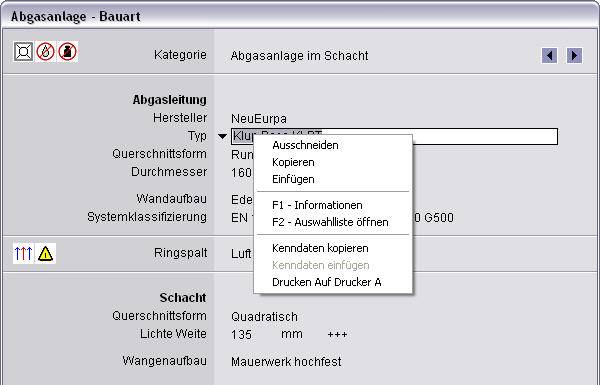Choose Kopieren from context menu

click(x=293, y=162)
